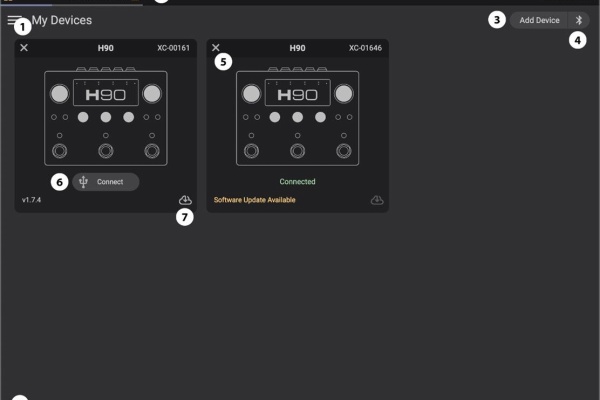This screenshot has width=600, height=400.
Task: Select the H90 XC-00161 pedal image
Action: (x=106, y=116)
